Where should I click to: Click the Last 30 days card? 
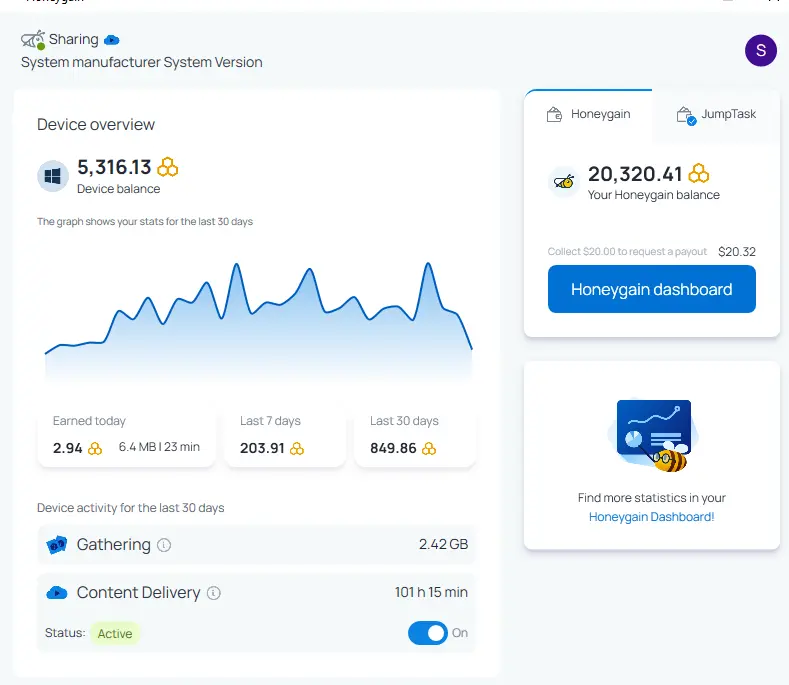[x=415, y=435]
